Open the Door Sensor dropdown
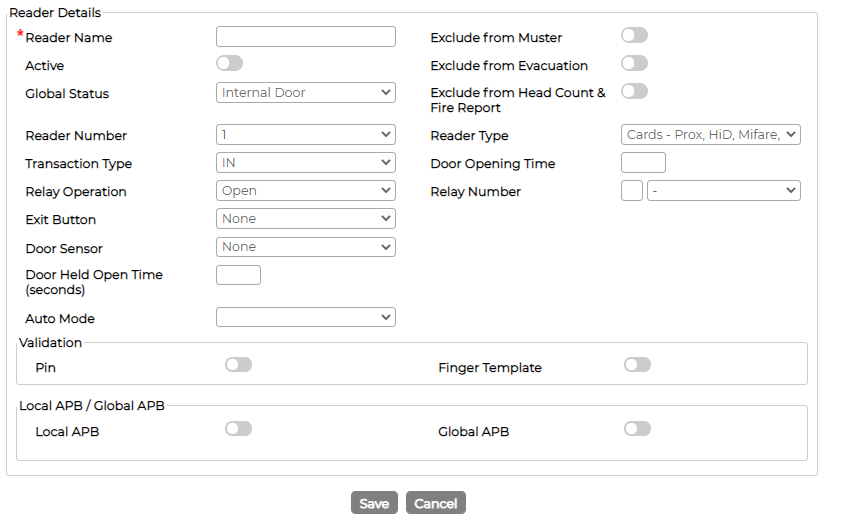The height and width of the screenshot is (521, 844). pyautogui.click(x=306, y=247)
